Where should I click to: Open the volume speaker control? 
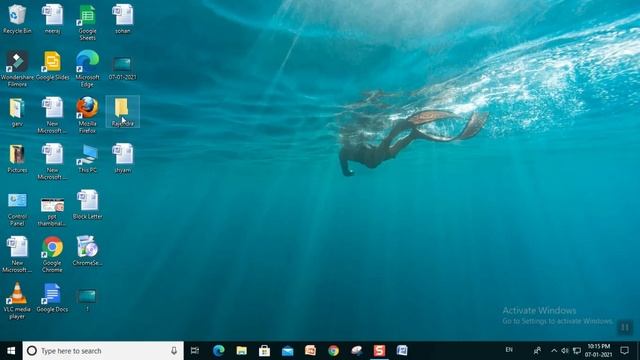(565, 351)
